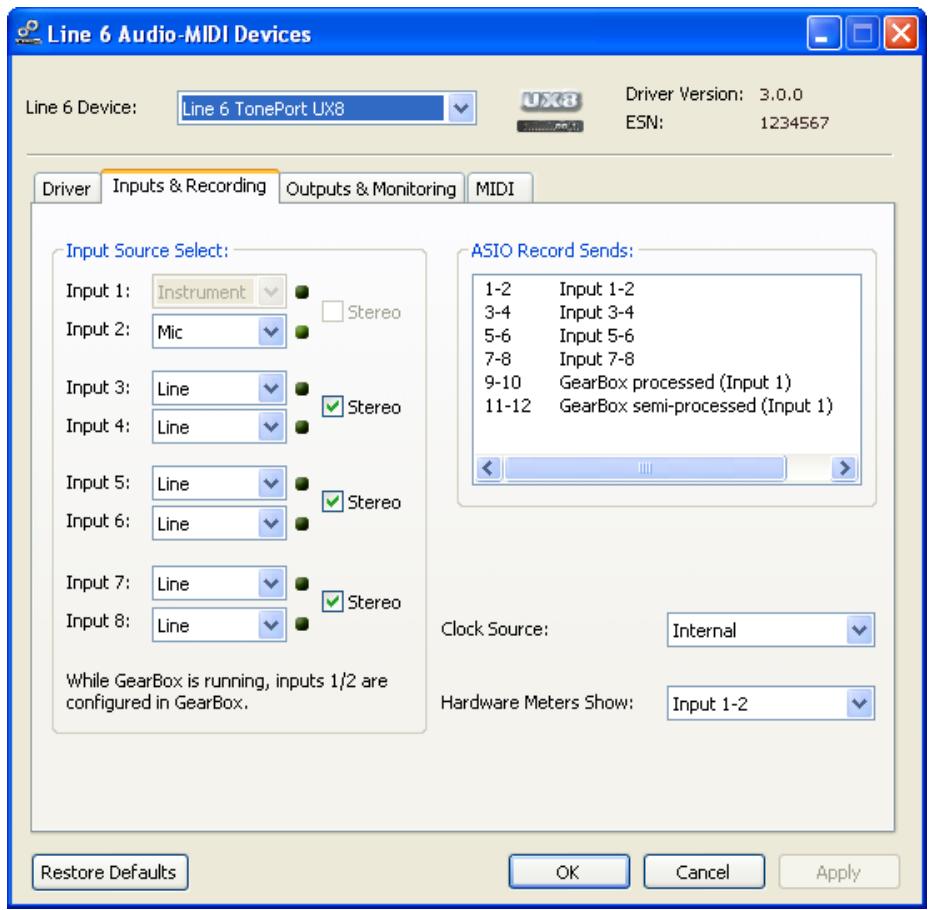Viewport: 931px width, 910px height.
Task: Toggle Stereo checkbox for Inputs 1 and 2
Action: (332, 311)
